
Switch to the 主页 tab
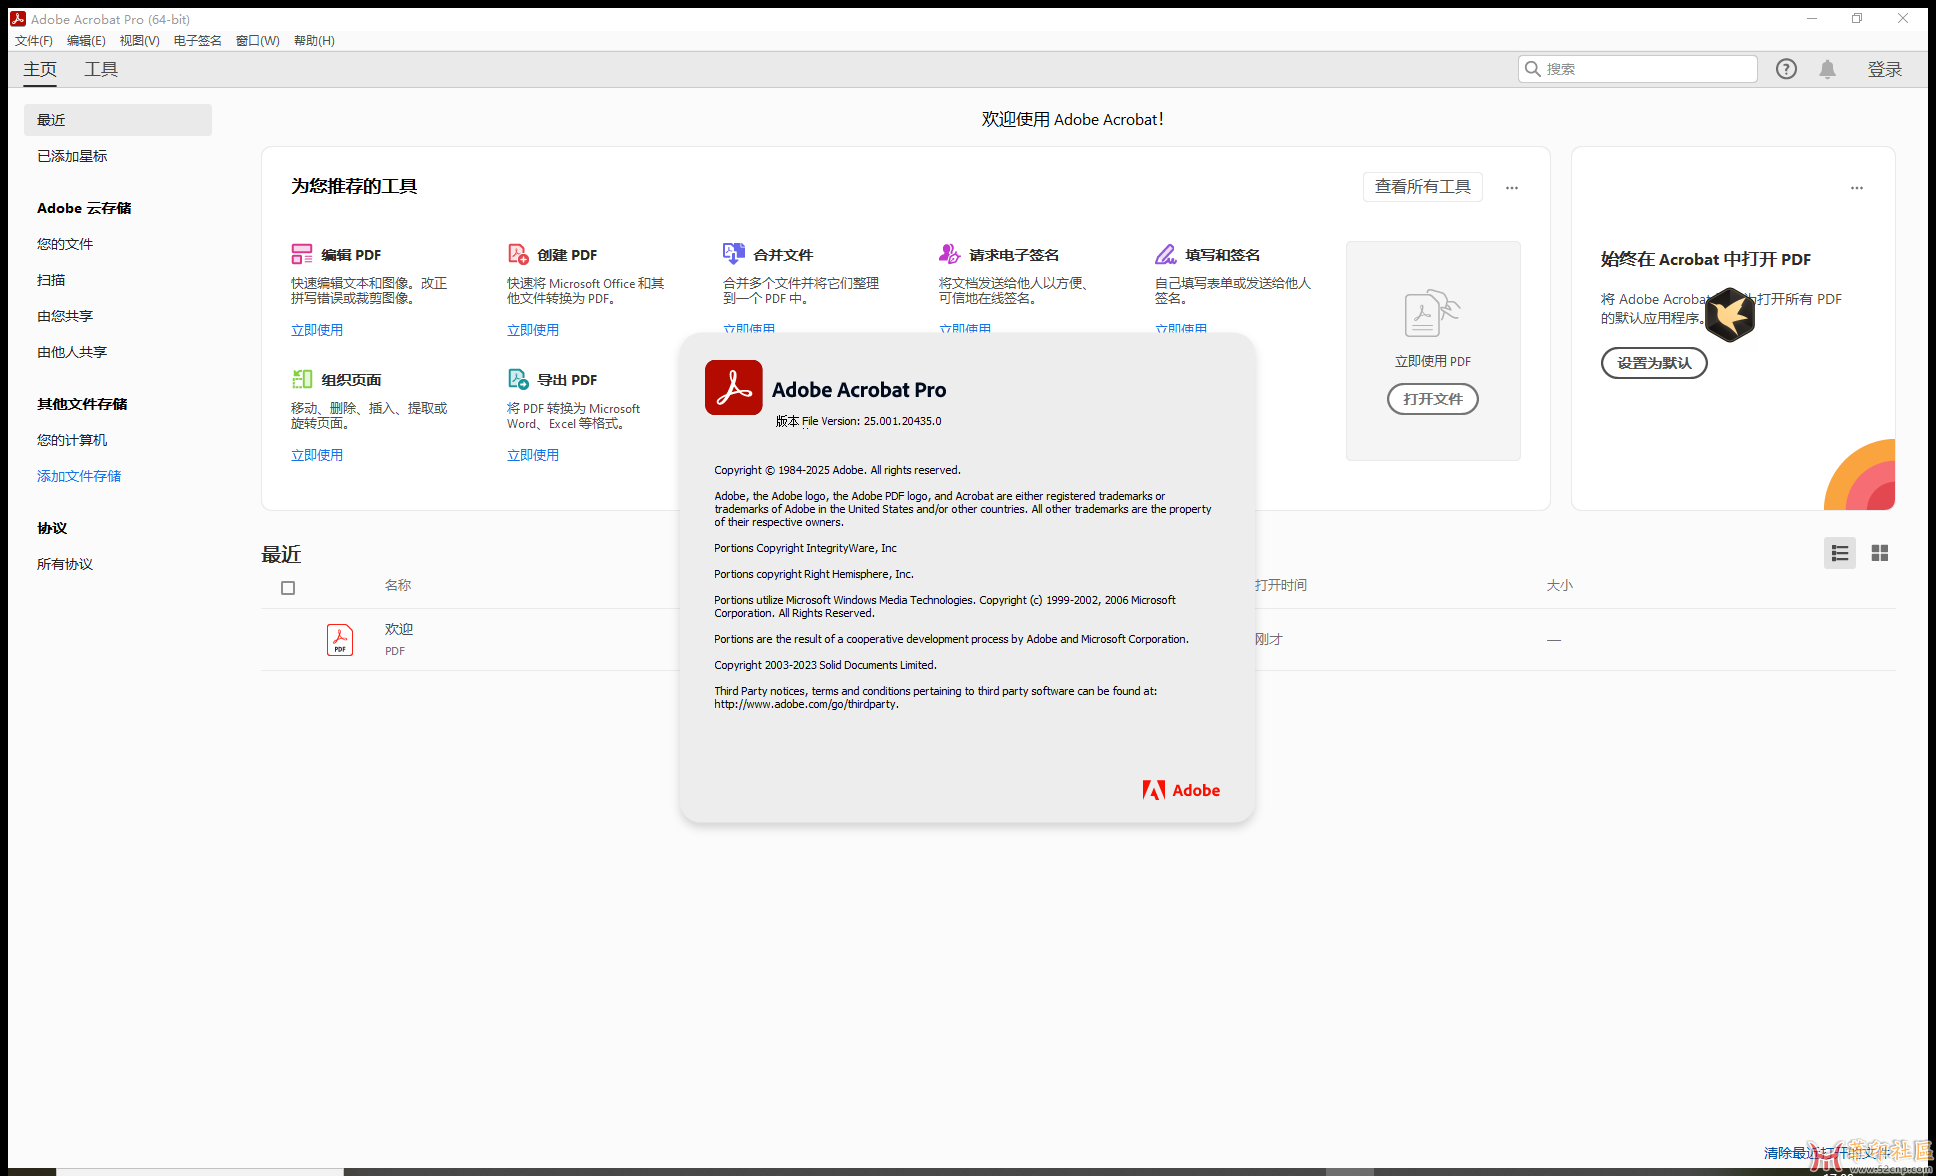click(40, 69)
